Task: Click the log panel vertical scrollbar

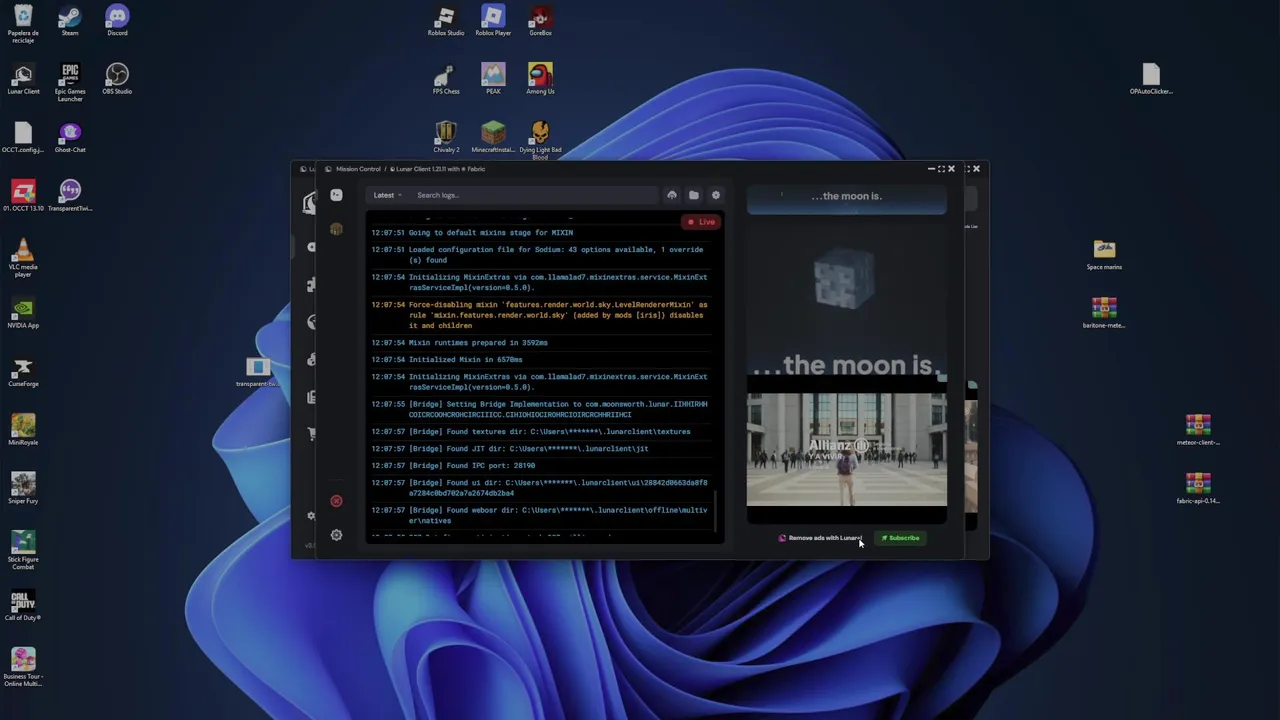Action: [717, 511]
